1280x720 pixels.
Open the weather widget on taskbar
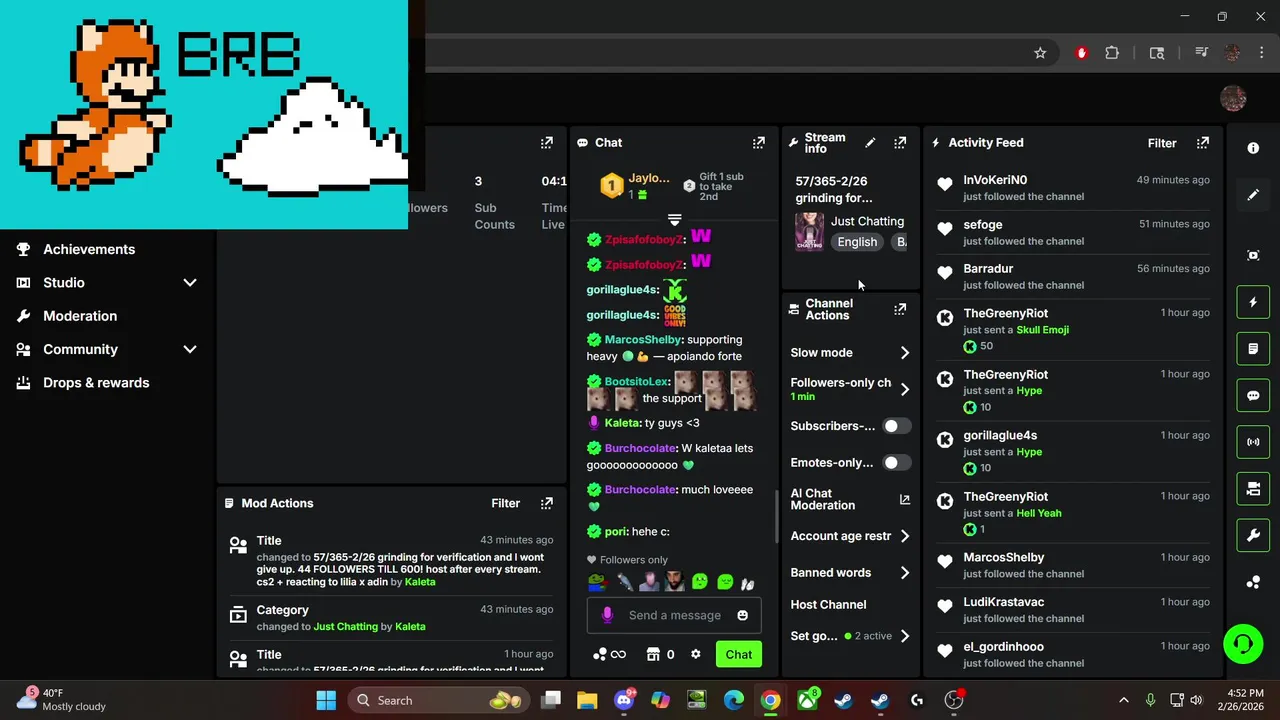(x=62, y=700)
